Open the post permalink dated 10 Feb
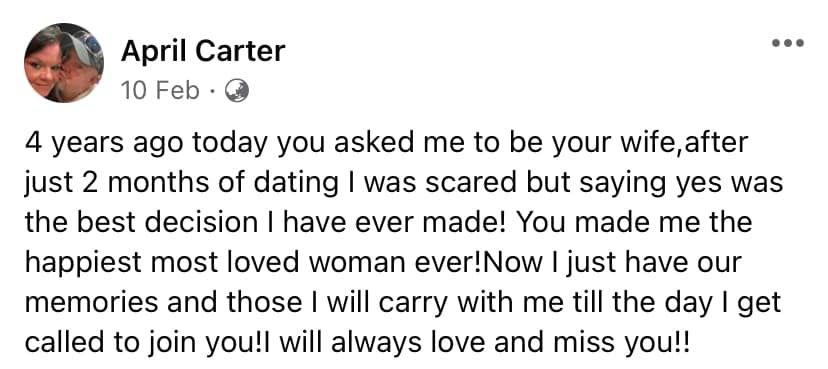 (x=161, y=91)
